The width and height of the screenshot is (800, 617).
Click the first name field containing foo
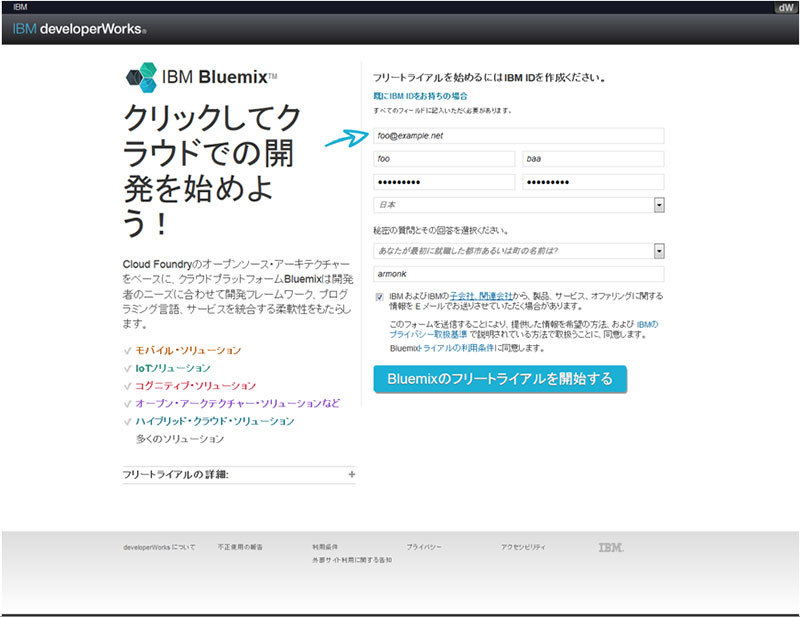point(444,159)
